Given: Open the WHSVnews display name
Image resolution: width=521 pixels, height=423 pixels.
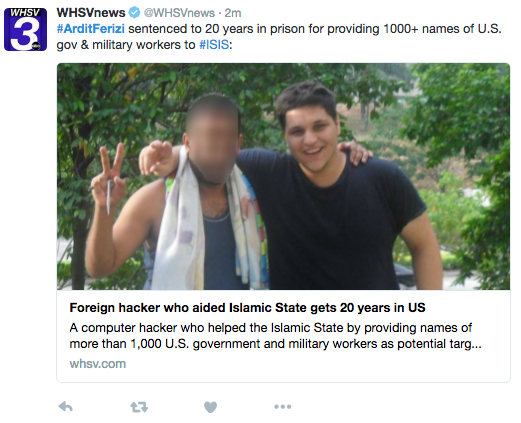Looking at the screenshot, I should [x=91, y=13].
